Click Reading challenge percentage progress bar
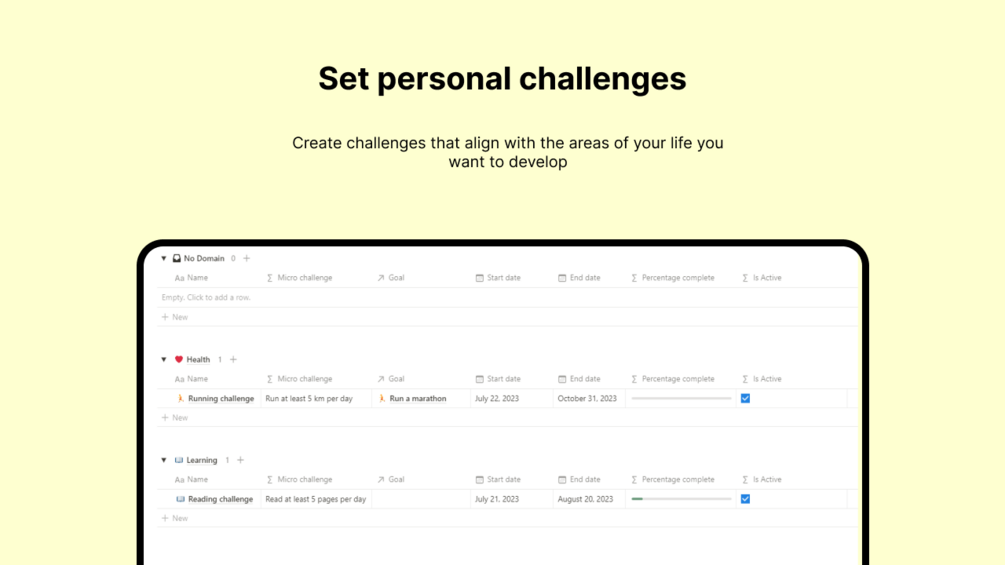This screenshot has height=565, width=1005. tap(681, 499)
